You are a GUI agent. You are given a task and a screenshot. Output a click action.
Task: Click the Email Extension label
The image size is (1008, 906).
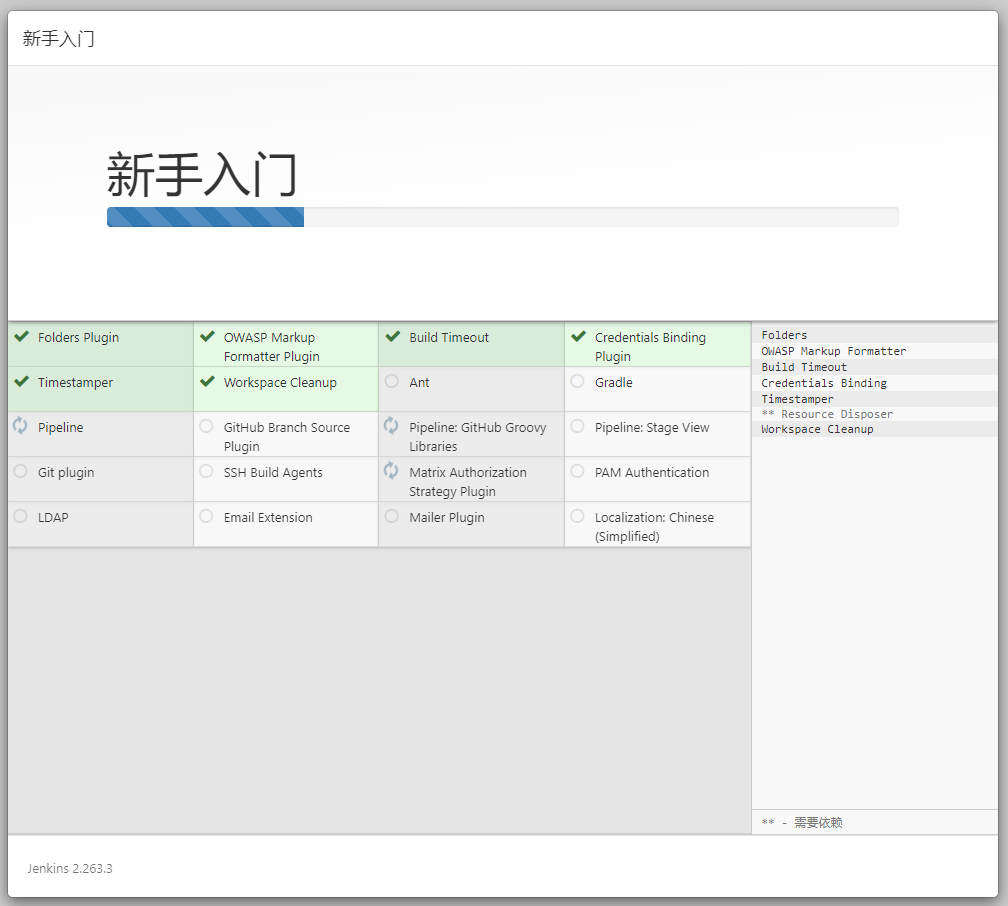(x=268, y=518)
